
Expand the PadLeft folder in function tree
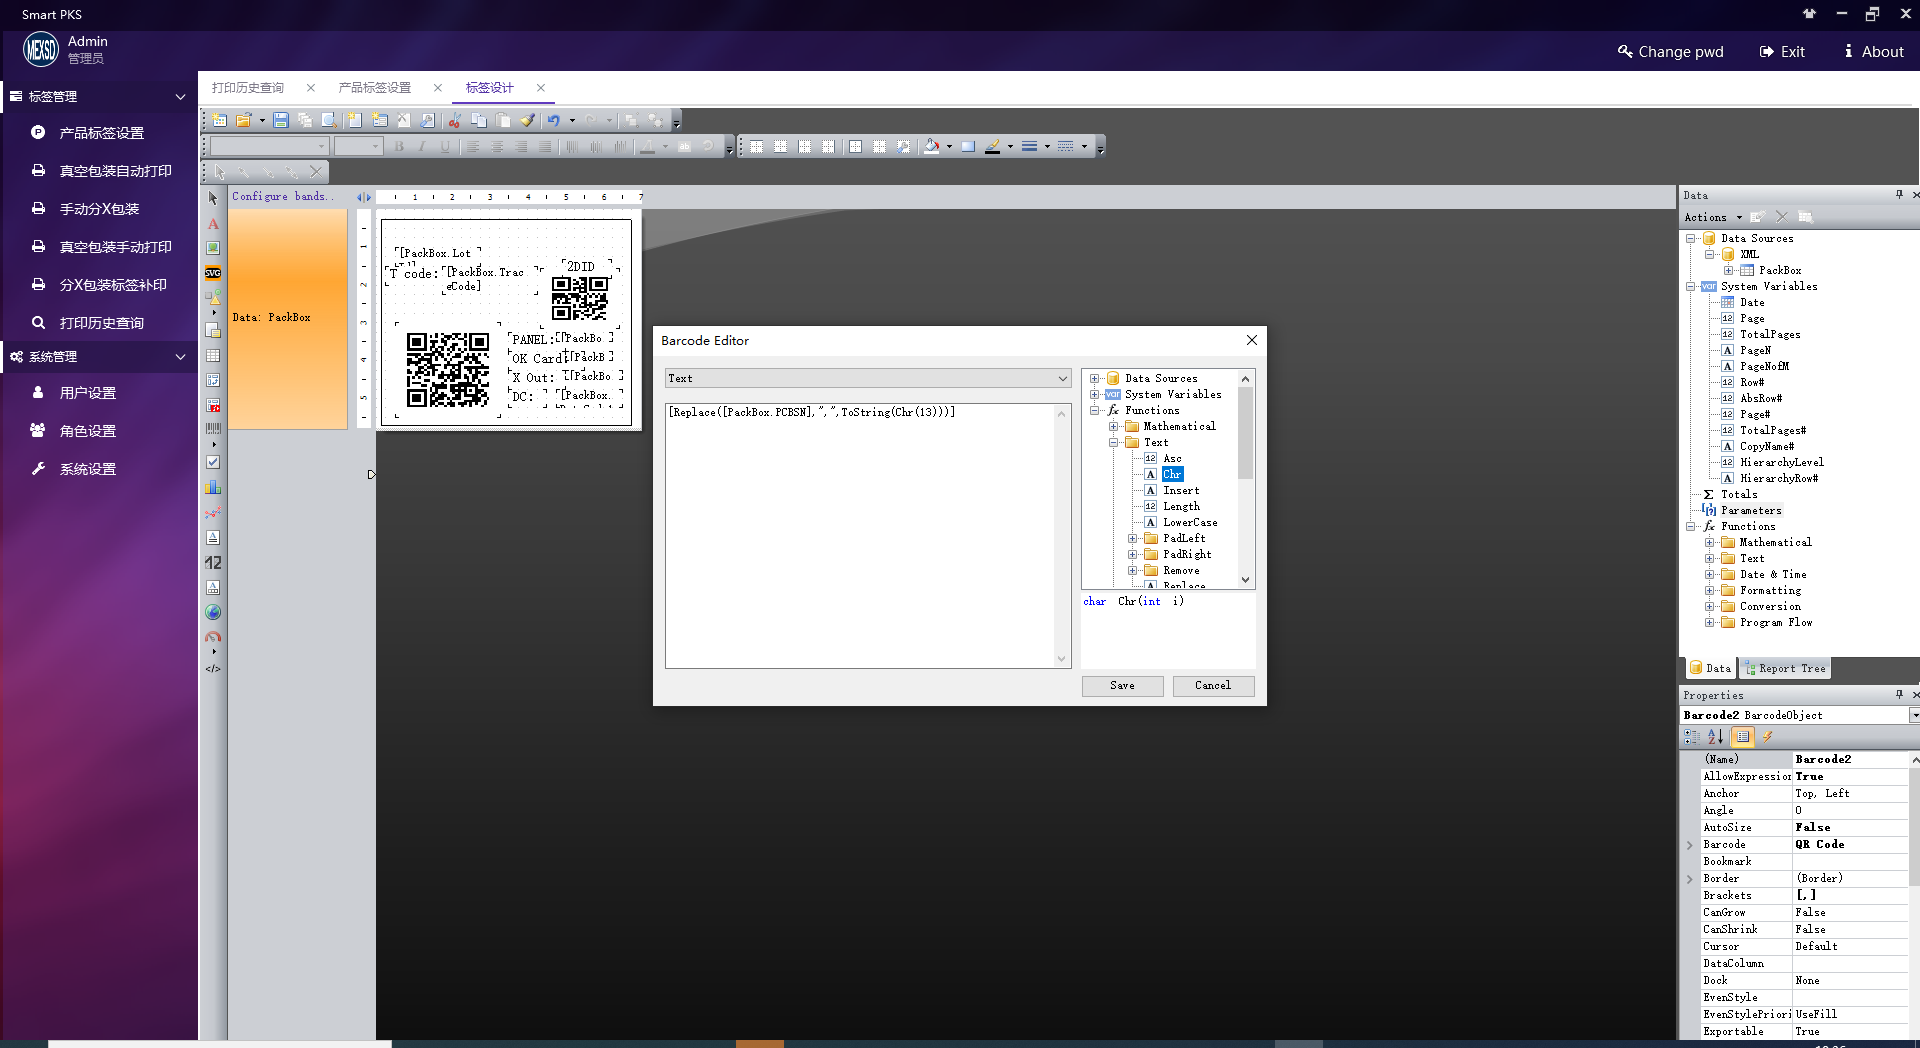[x=1132, y=539]
